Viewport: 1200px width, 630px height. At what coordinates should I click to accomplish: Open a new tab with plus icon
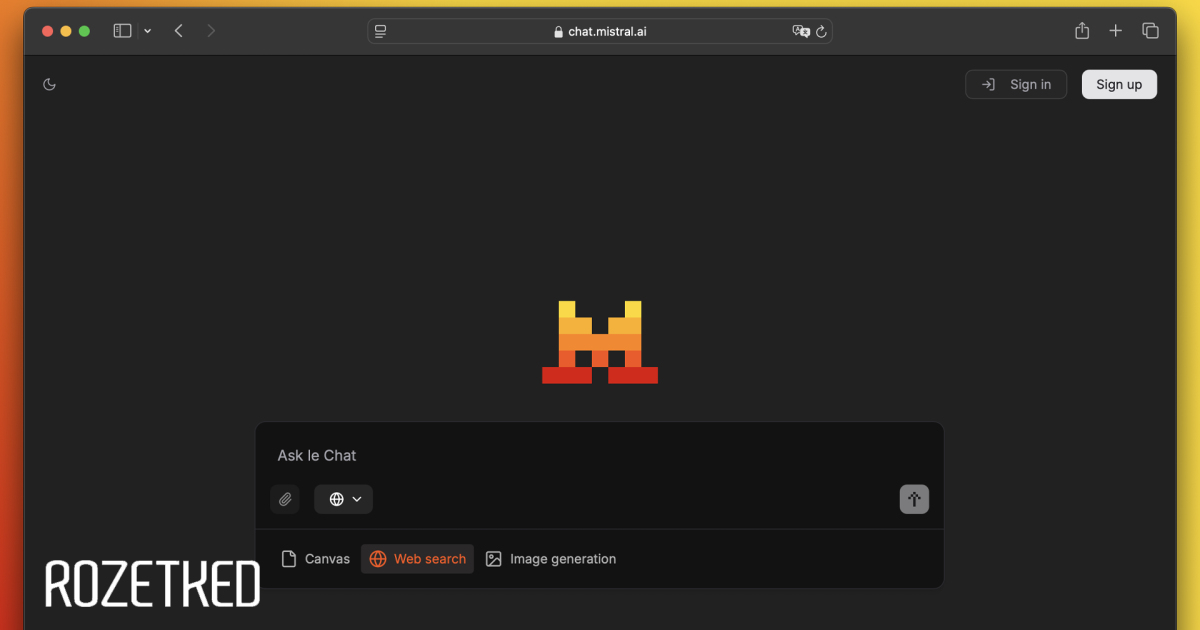tap(1116, 31)
